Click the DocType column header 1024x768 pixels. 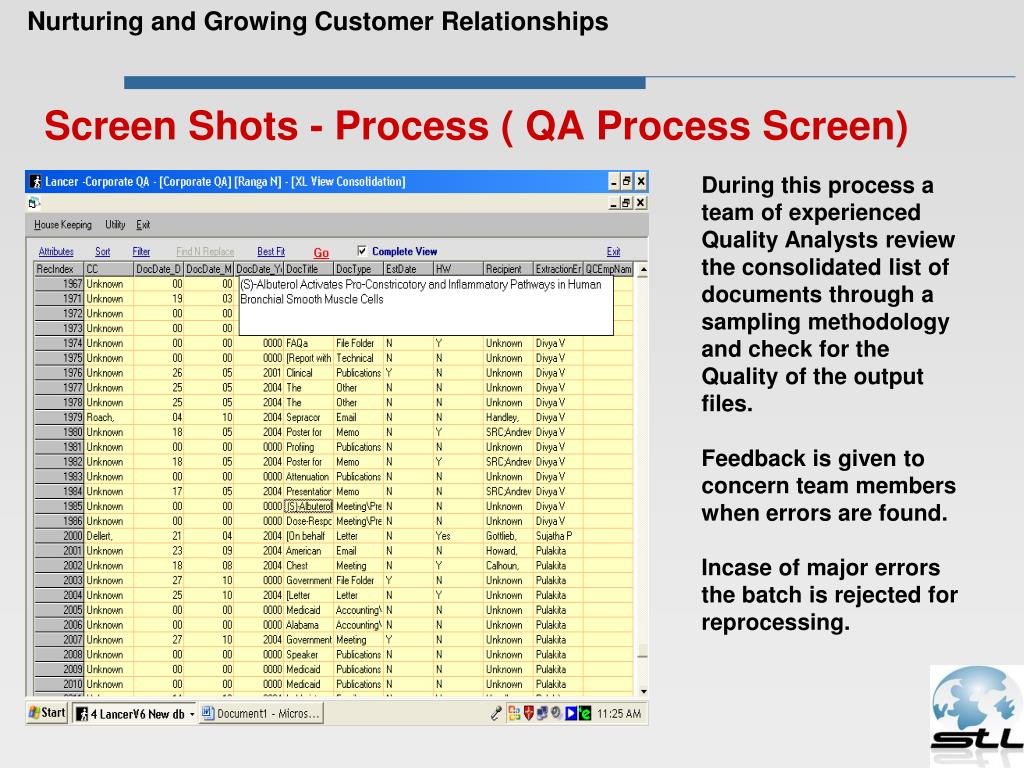coord(358,269)
